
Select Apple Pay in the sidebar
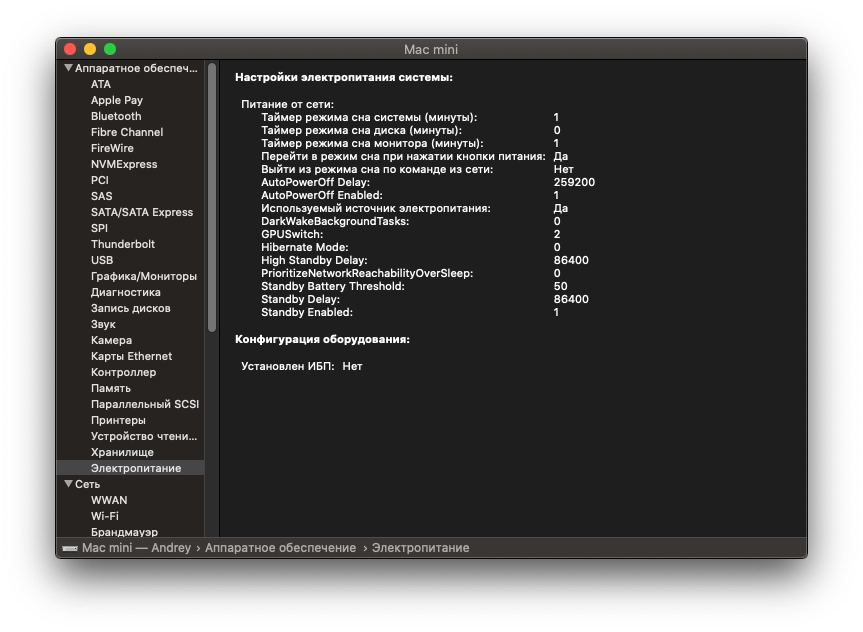tap(117, 100)
